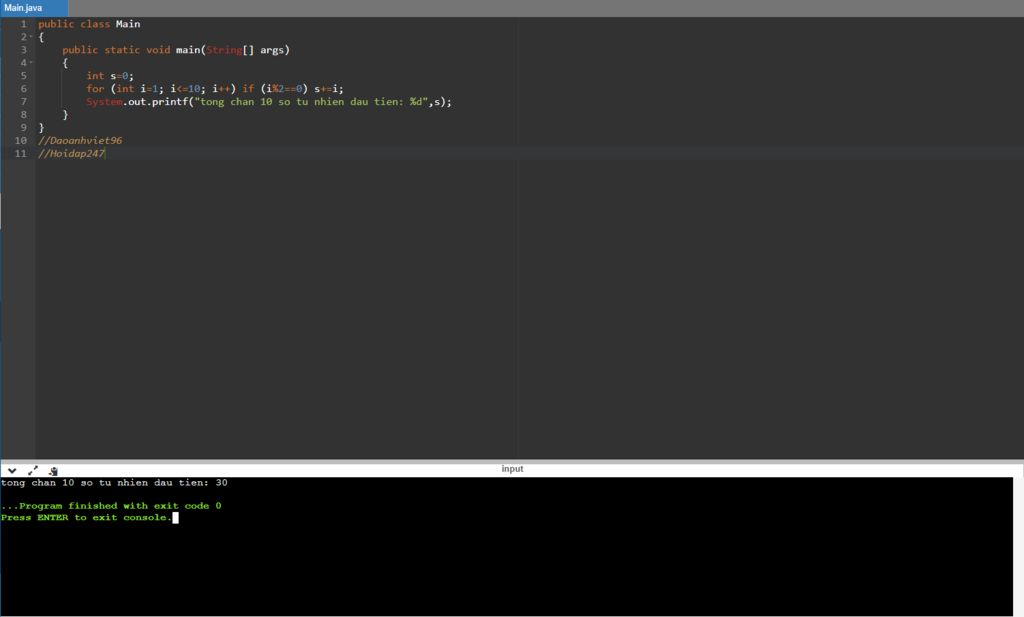Fold the main method at line 4

31,63
